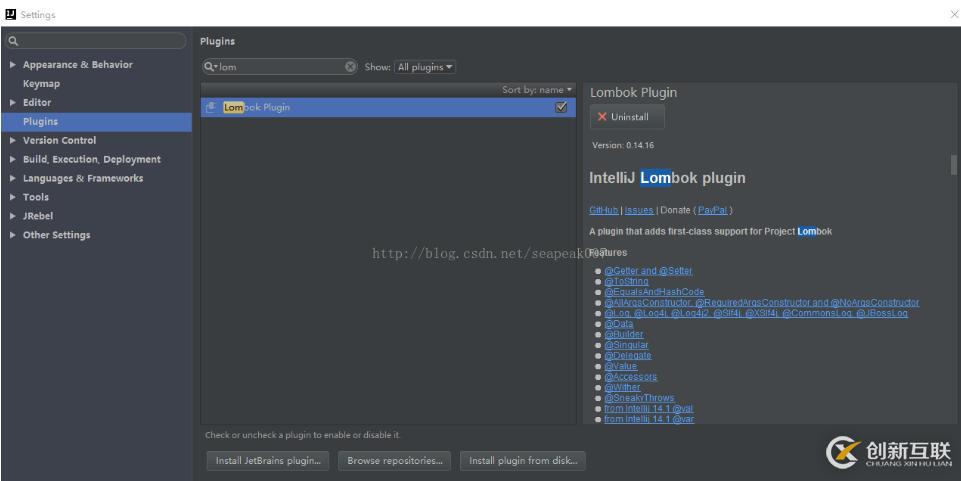Screen dimensions: 961x481
Task: Click the magnifier icon in settings search box
Action: [x=13, y=41]
